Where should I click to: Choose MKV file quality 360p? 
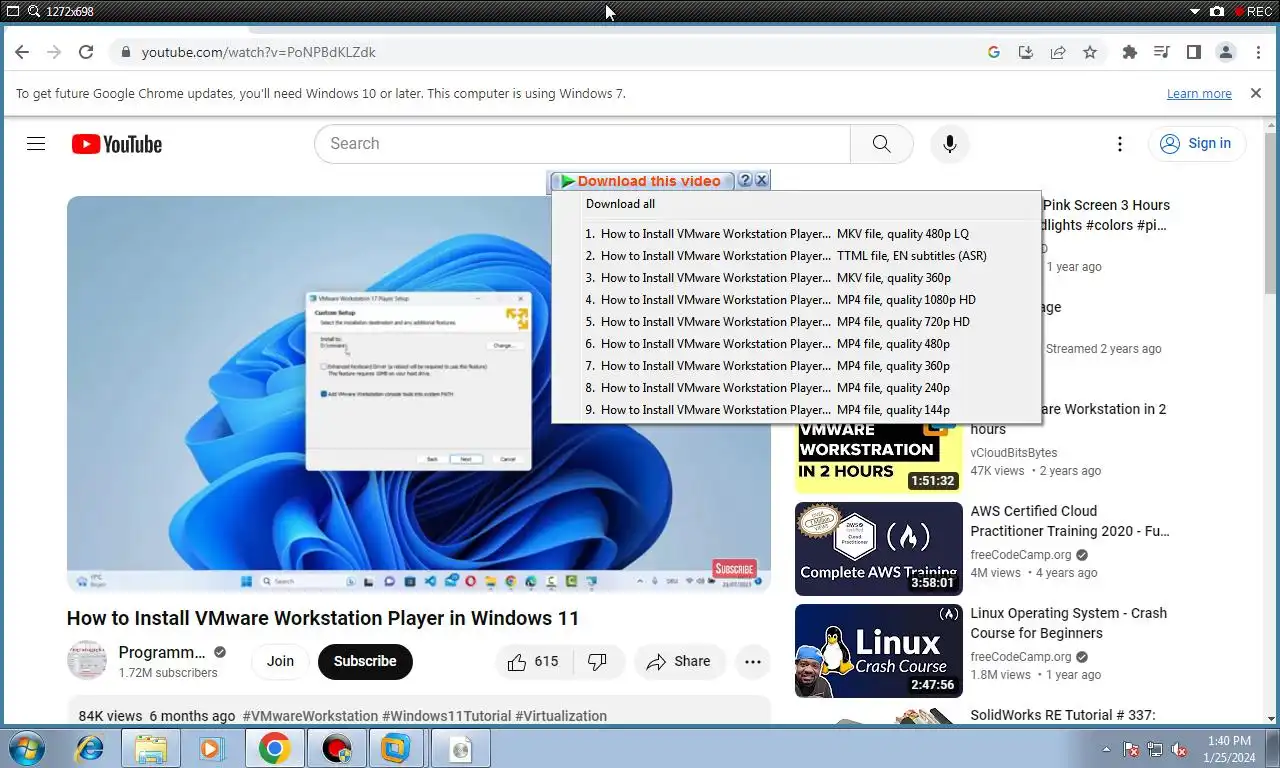(x=797, y=278)
